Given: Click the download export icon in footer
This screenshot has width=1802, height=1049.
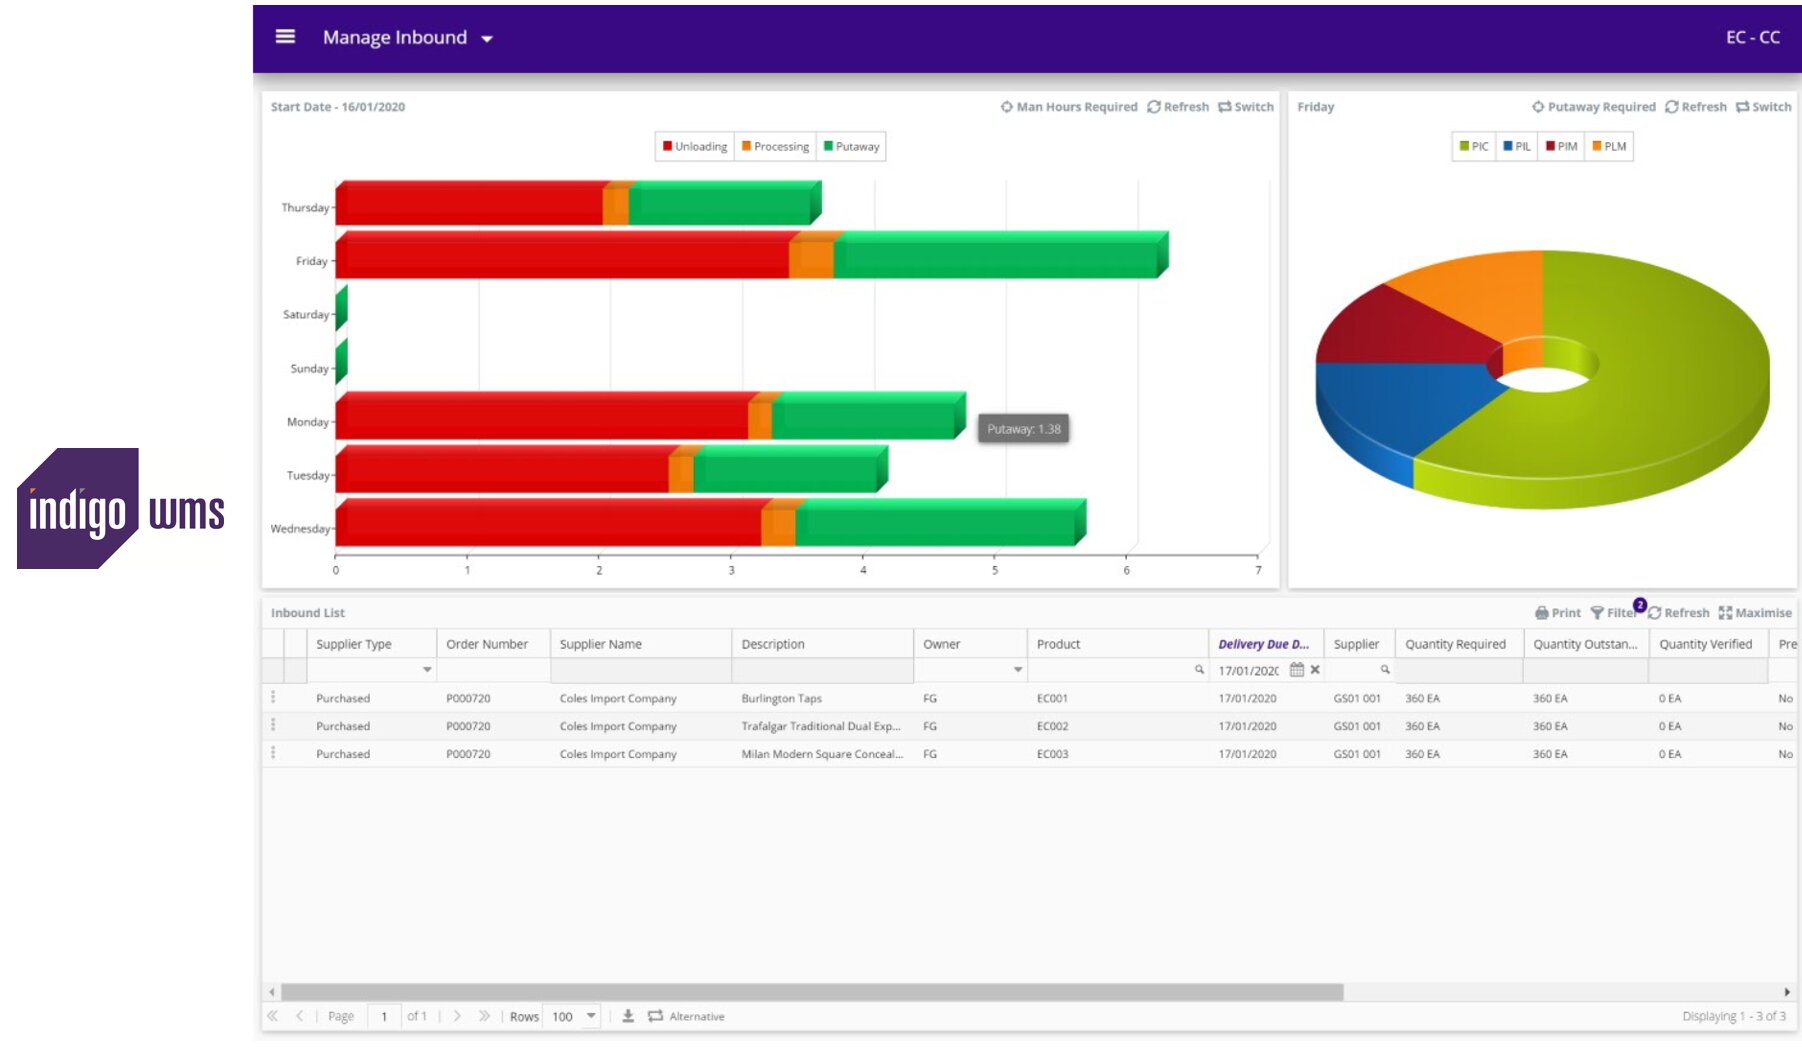Looking at the screenshot, I should point(628,1016).
